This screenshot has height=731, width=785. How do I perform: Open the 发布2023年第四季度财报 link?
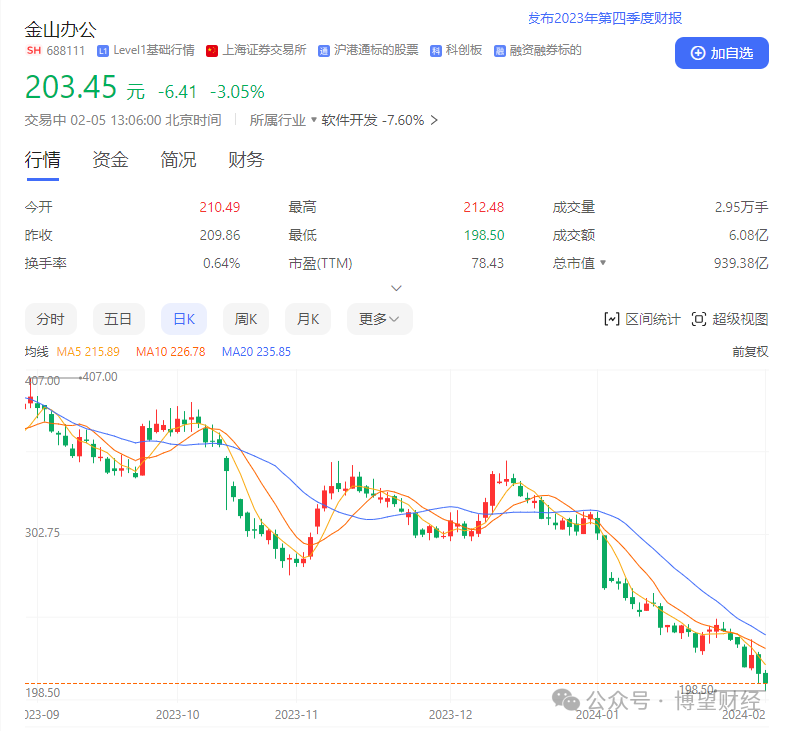tap(605, 19)
